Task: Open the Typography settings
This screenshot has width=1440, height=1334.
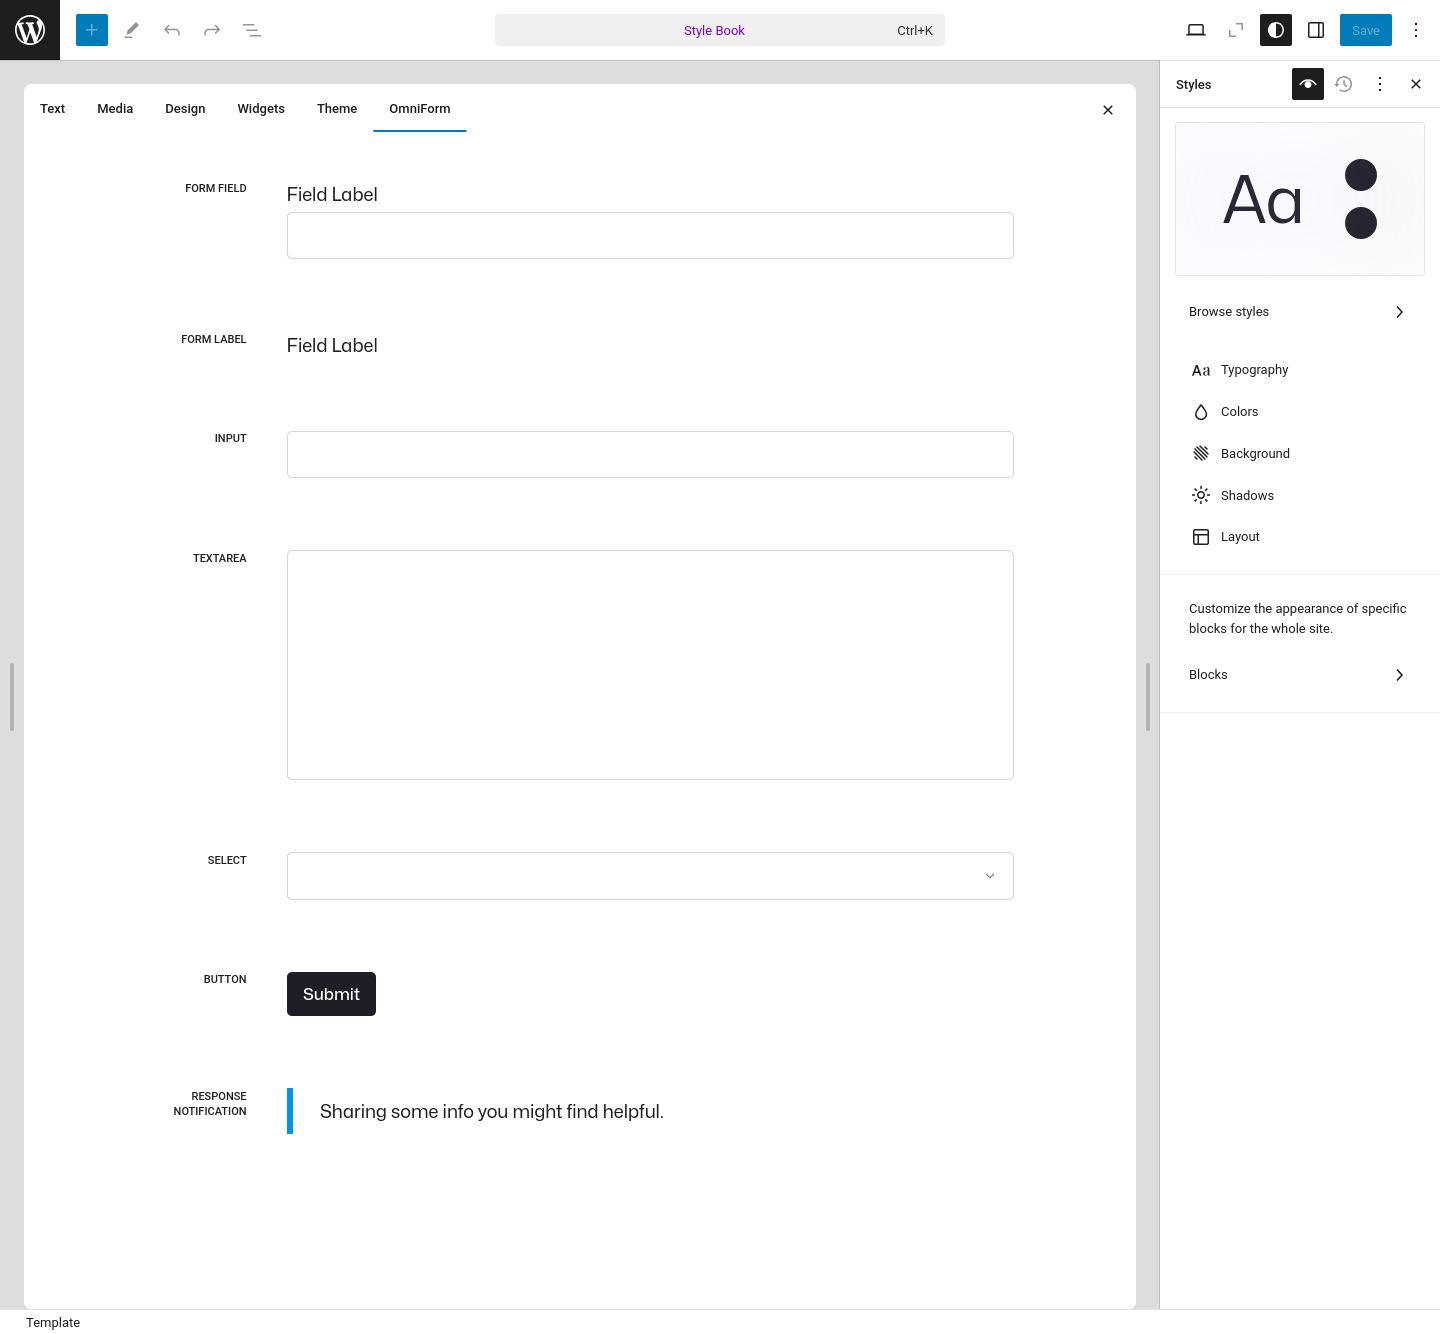Action: tap(1254, 370)
